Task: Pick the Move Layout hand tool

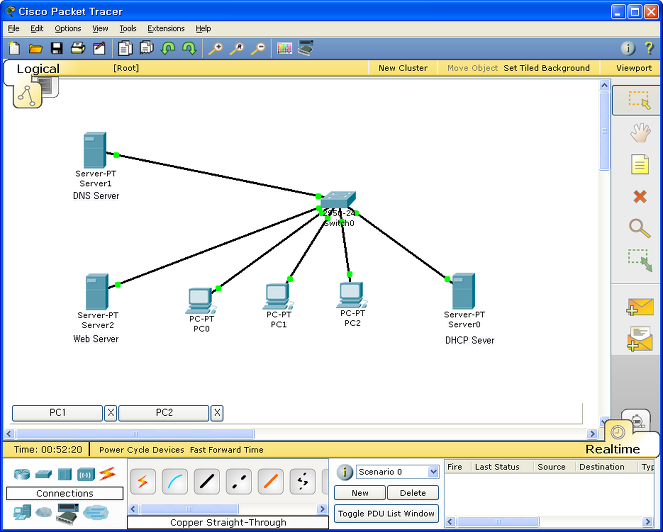Action: (x=640, y=133)
